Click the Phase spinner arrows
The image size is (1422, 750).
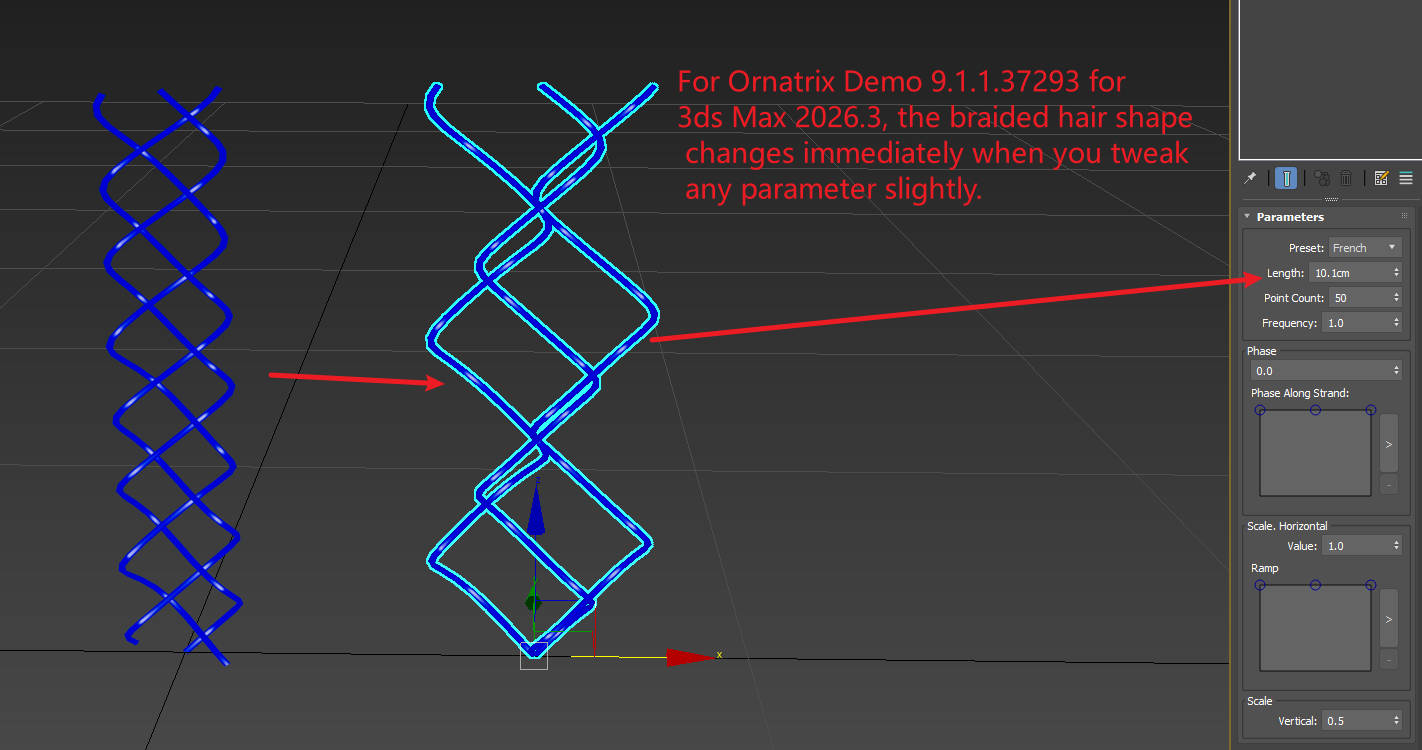pos(1396,370)
